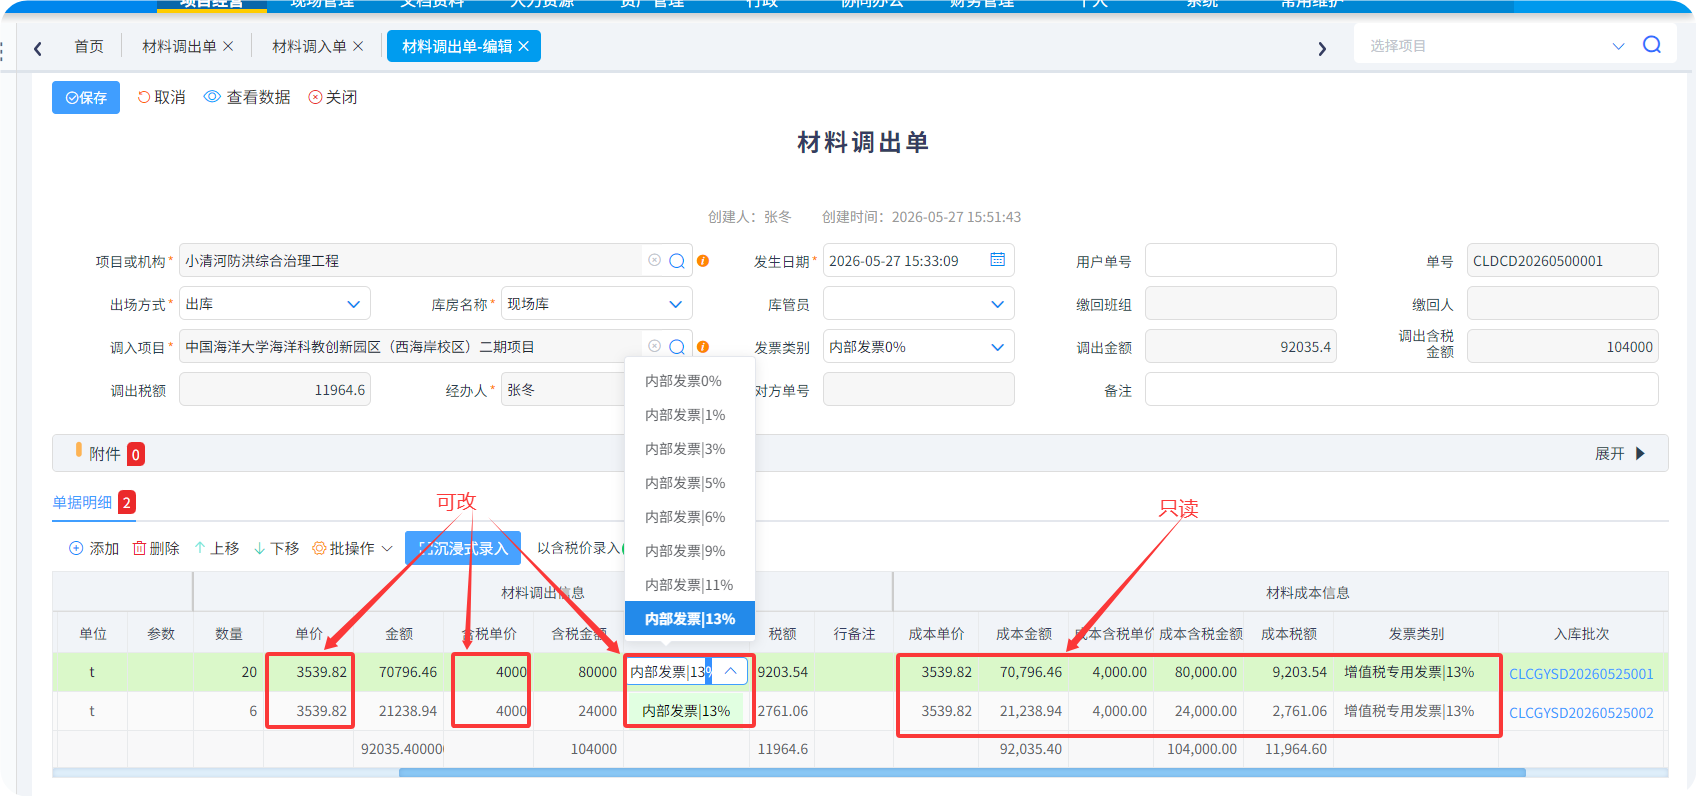This screenshot has height=796, width=1696.
Task: Expand the 库房名称 dropdown
Action: point(675,304)
